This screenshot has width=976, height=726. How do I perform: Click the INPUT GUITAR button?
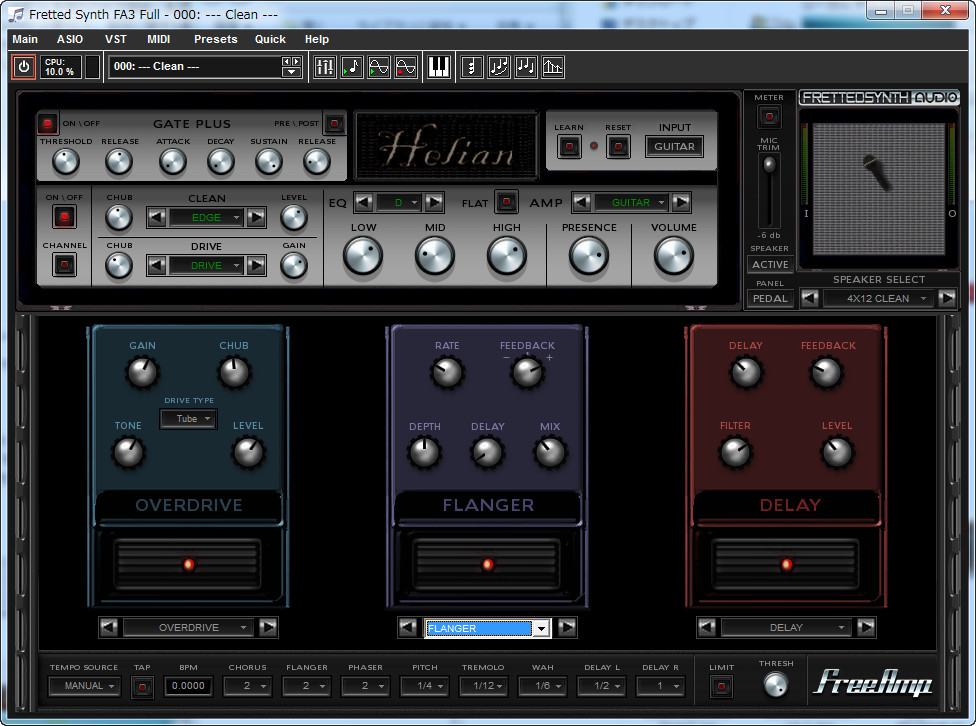coord(674,146)
